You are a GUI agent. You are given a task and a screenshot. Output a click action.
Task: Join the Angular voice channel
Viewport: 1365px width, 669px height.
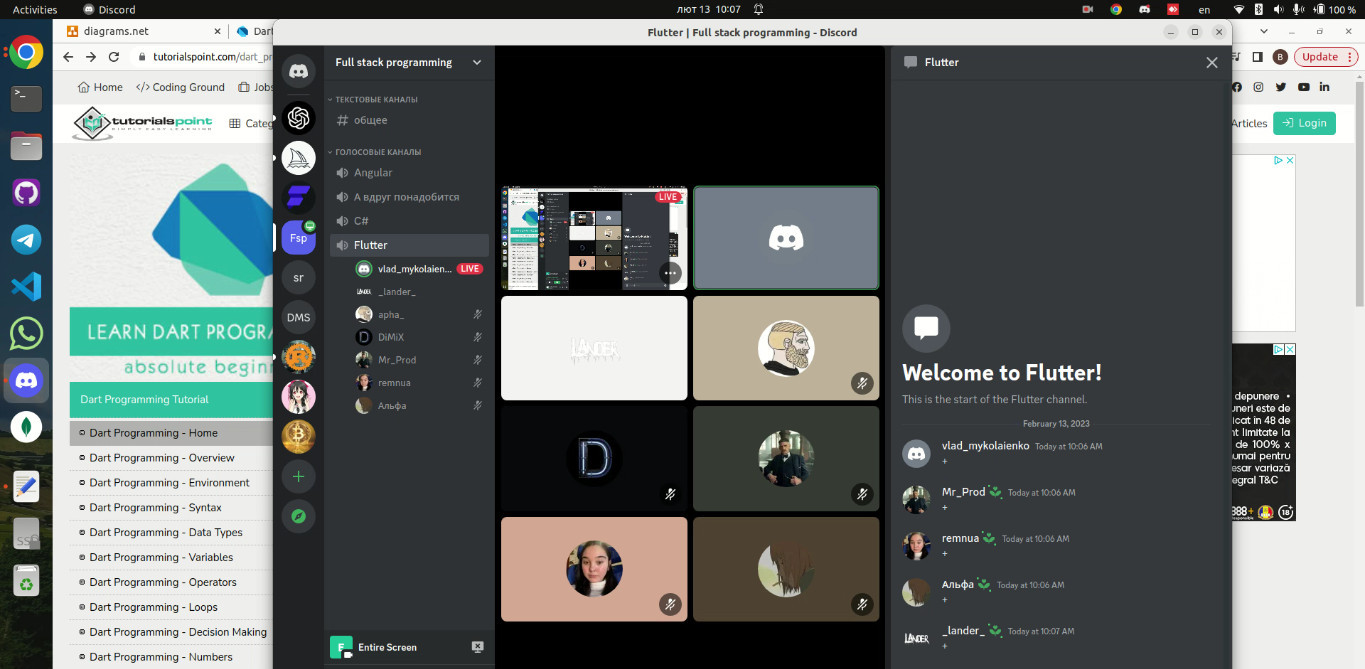[x=409, y=173]
